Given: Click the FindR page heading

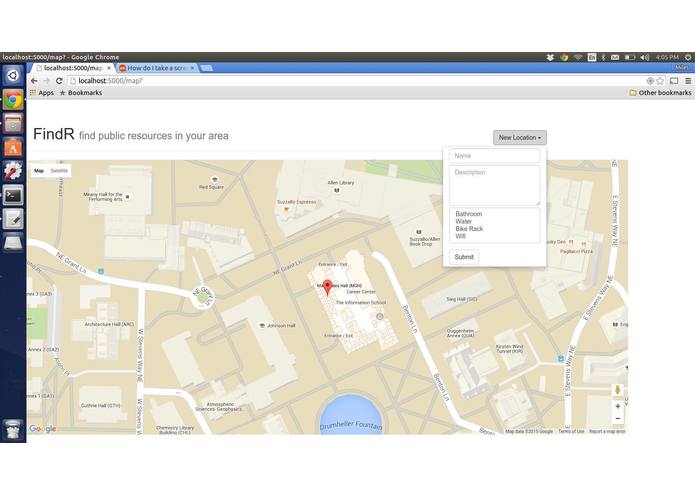Looking at the screenshot, I should (54, 134).
